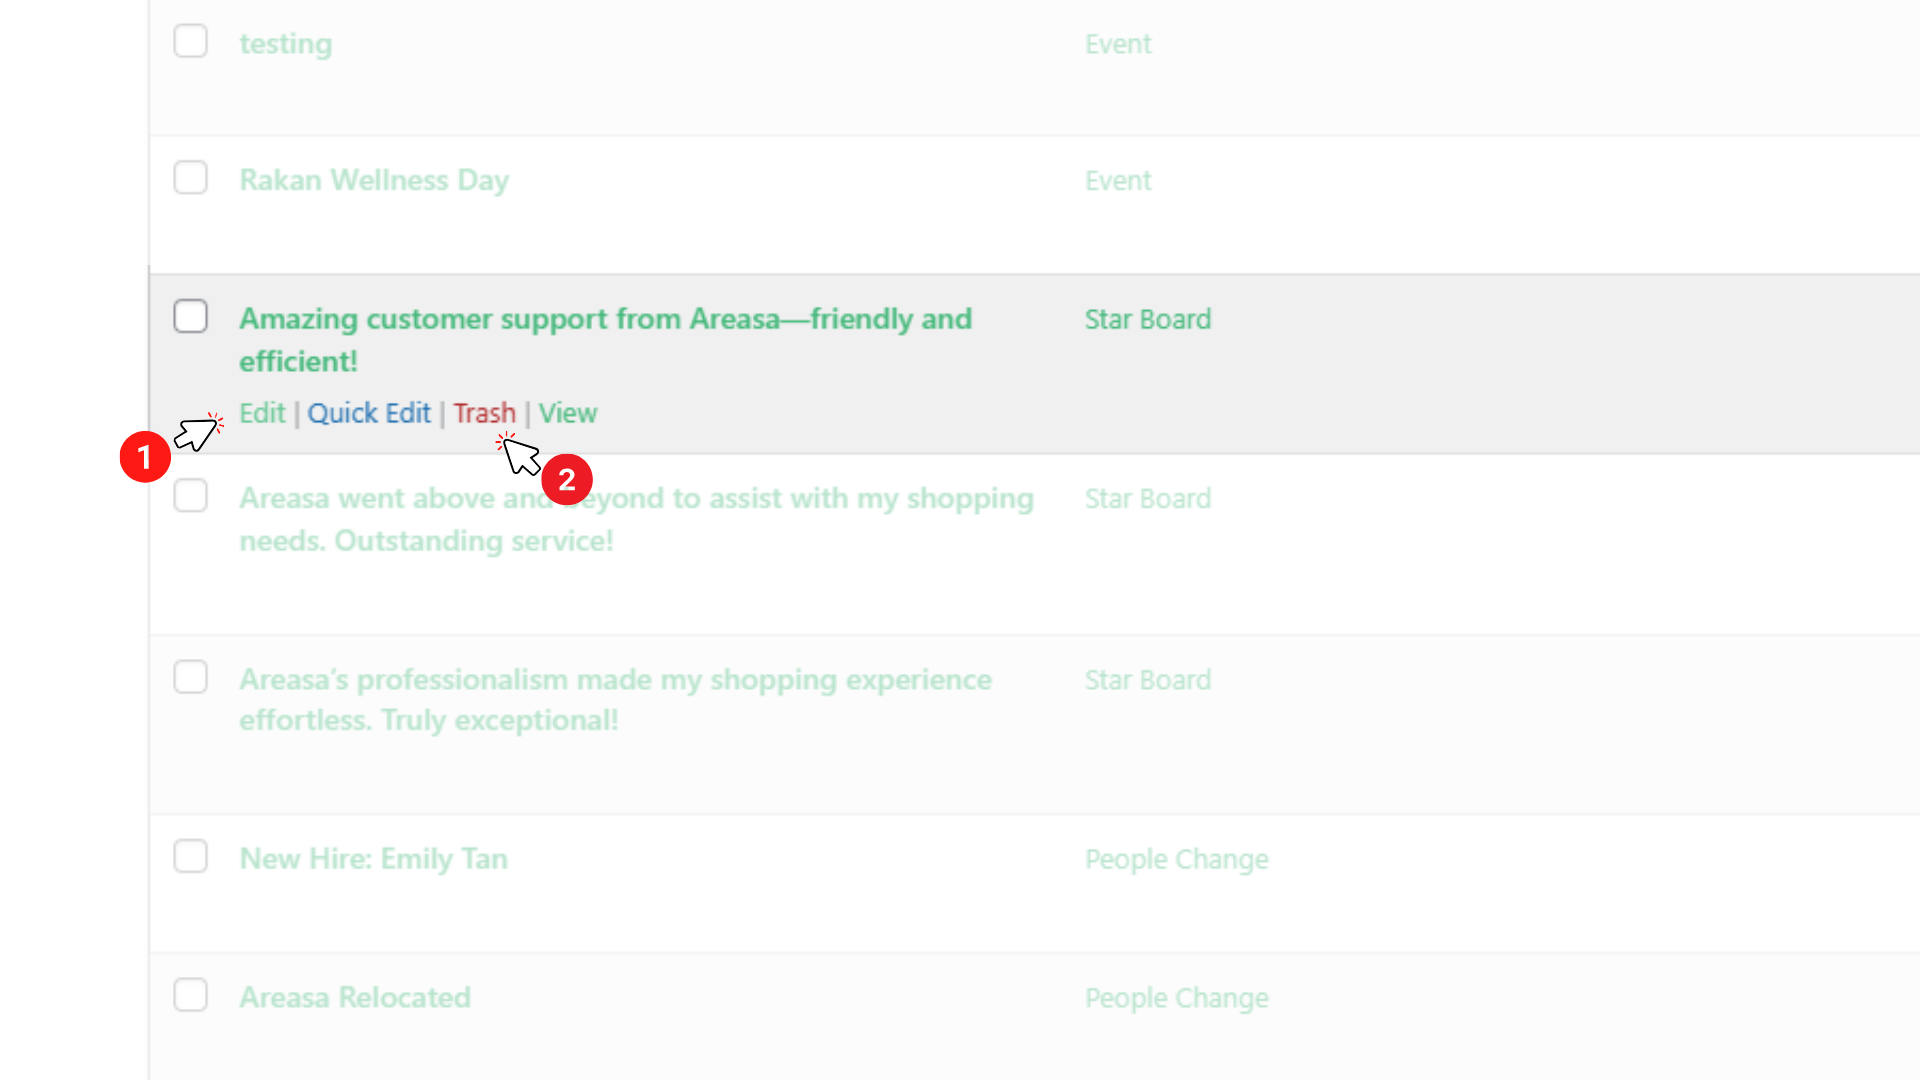Select the Areasa's professionalism row checkbox
The width and height of the screenshot is (1920, 1080).
click(x=190, y=677)
